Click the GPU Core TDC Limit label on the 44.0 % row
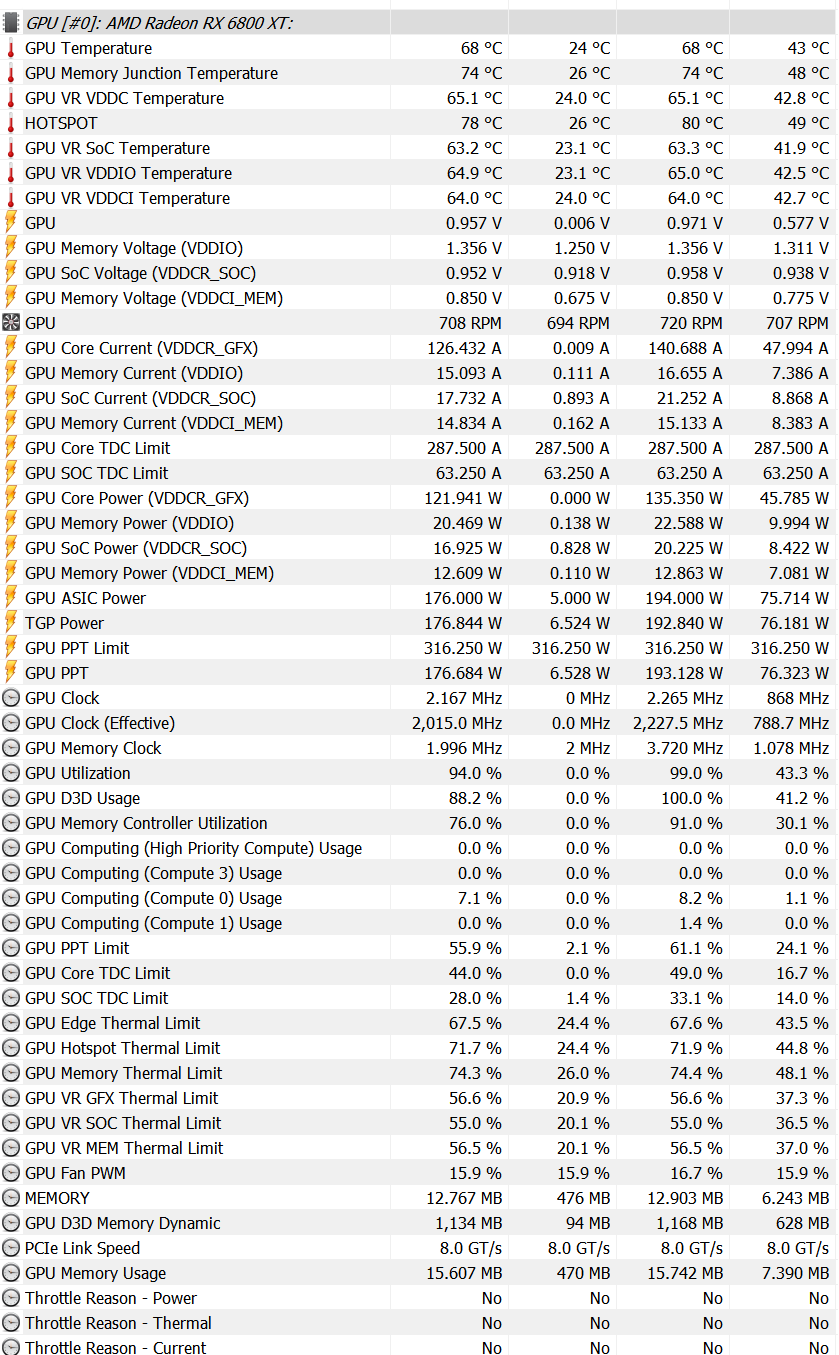 [x=98, y=973]
